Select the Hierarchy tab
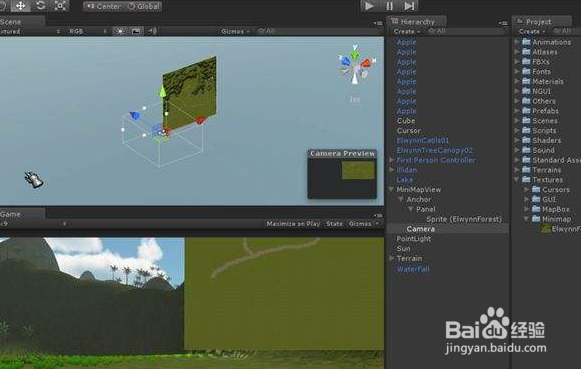 tap(417, 21)
